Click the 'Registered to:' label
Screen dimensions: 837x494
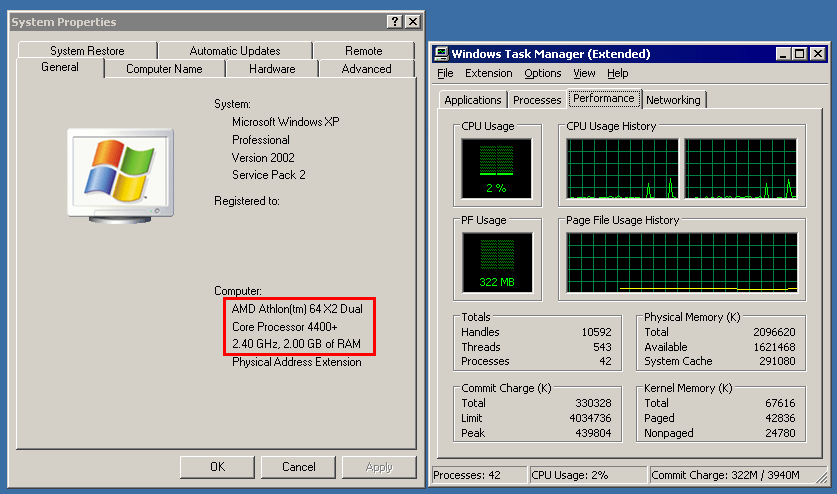[247, 201]
